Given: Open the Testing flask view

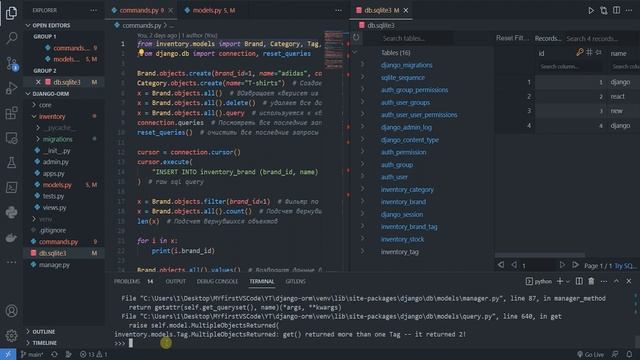Looking at the screenshot, I should pyautogui.click(x=11, y=162).
